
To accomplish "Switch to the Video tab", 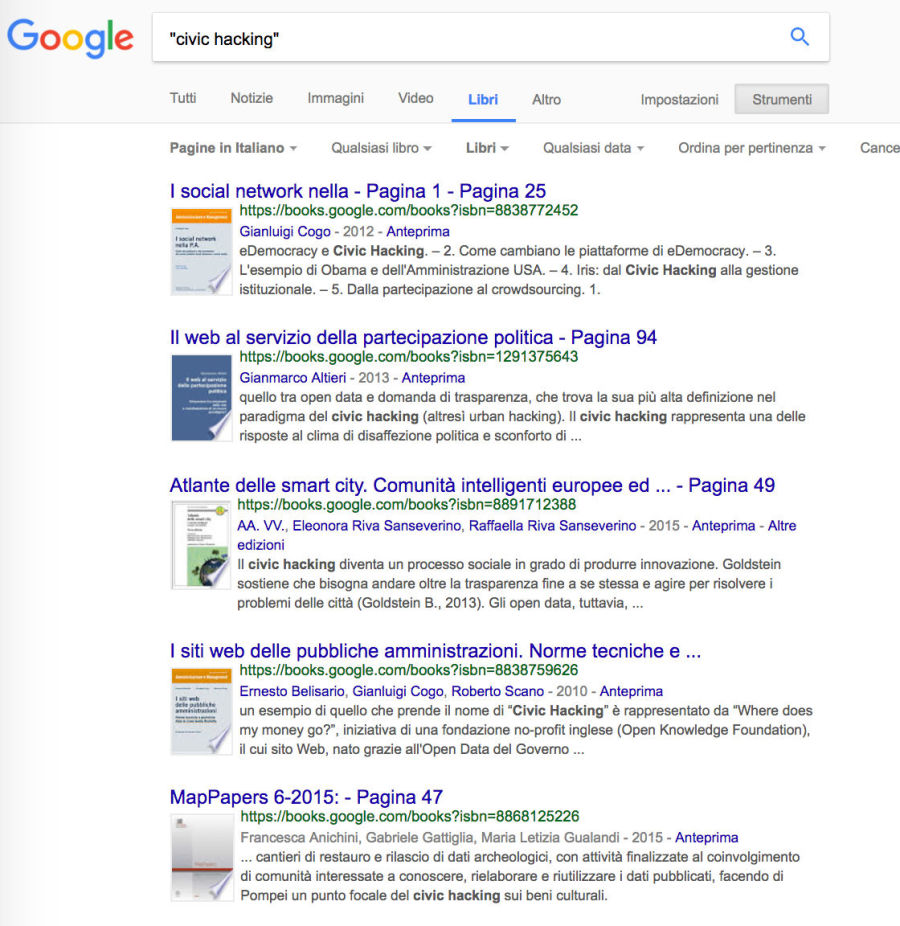I will (416, 98).
